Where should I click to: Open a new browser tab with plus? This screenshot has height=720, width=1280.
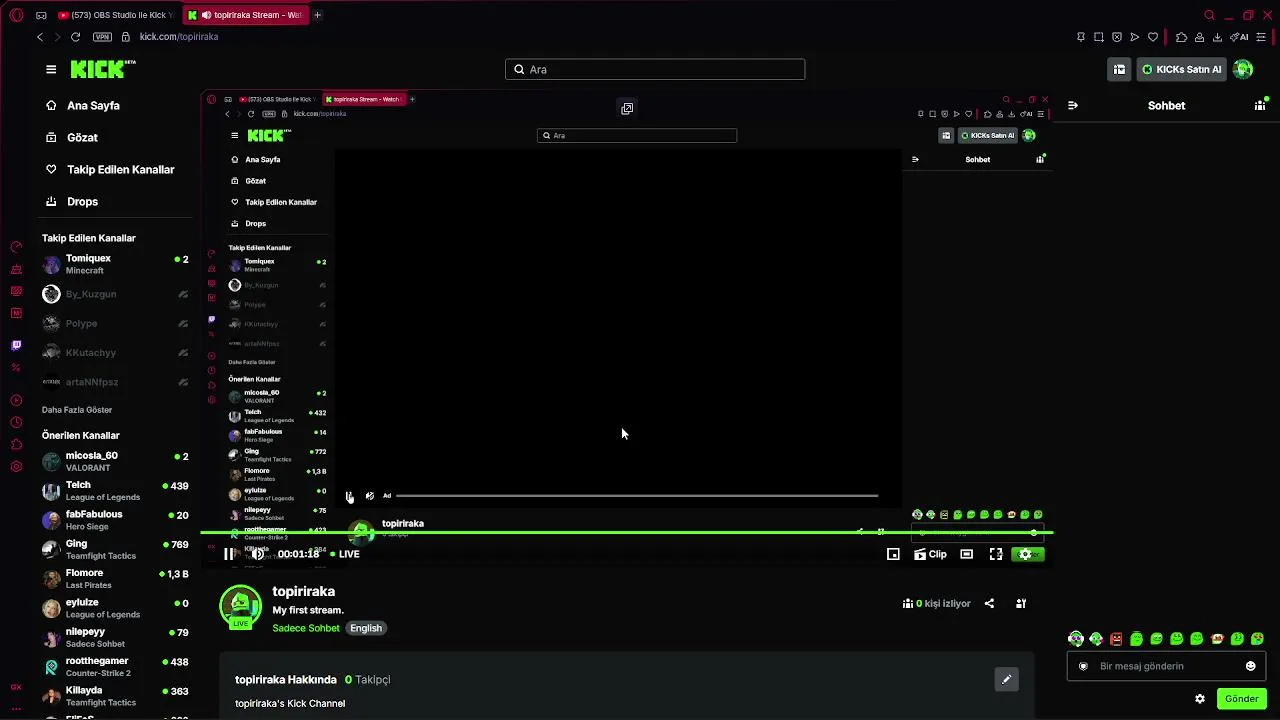click(x=317, y=15)
